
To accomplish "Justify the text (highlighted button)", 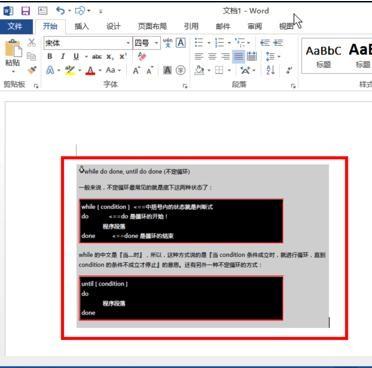I will [x=238, y=56].
